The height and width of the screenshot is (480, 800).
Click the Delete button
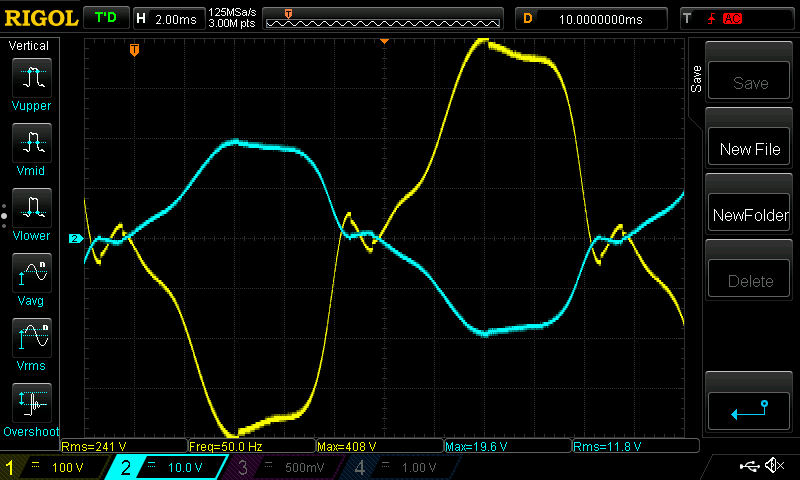coord(749,279)
